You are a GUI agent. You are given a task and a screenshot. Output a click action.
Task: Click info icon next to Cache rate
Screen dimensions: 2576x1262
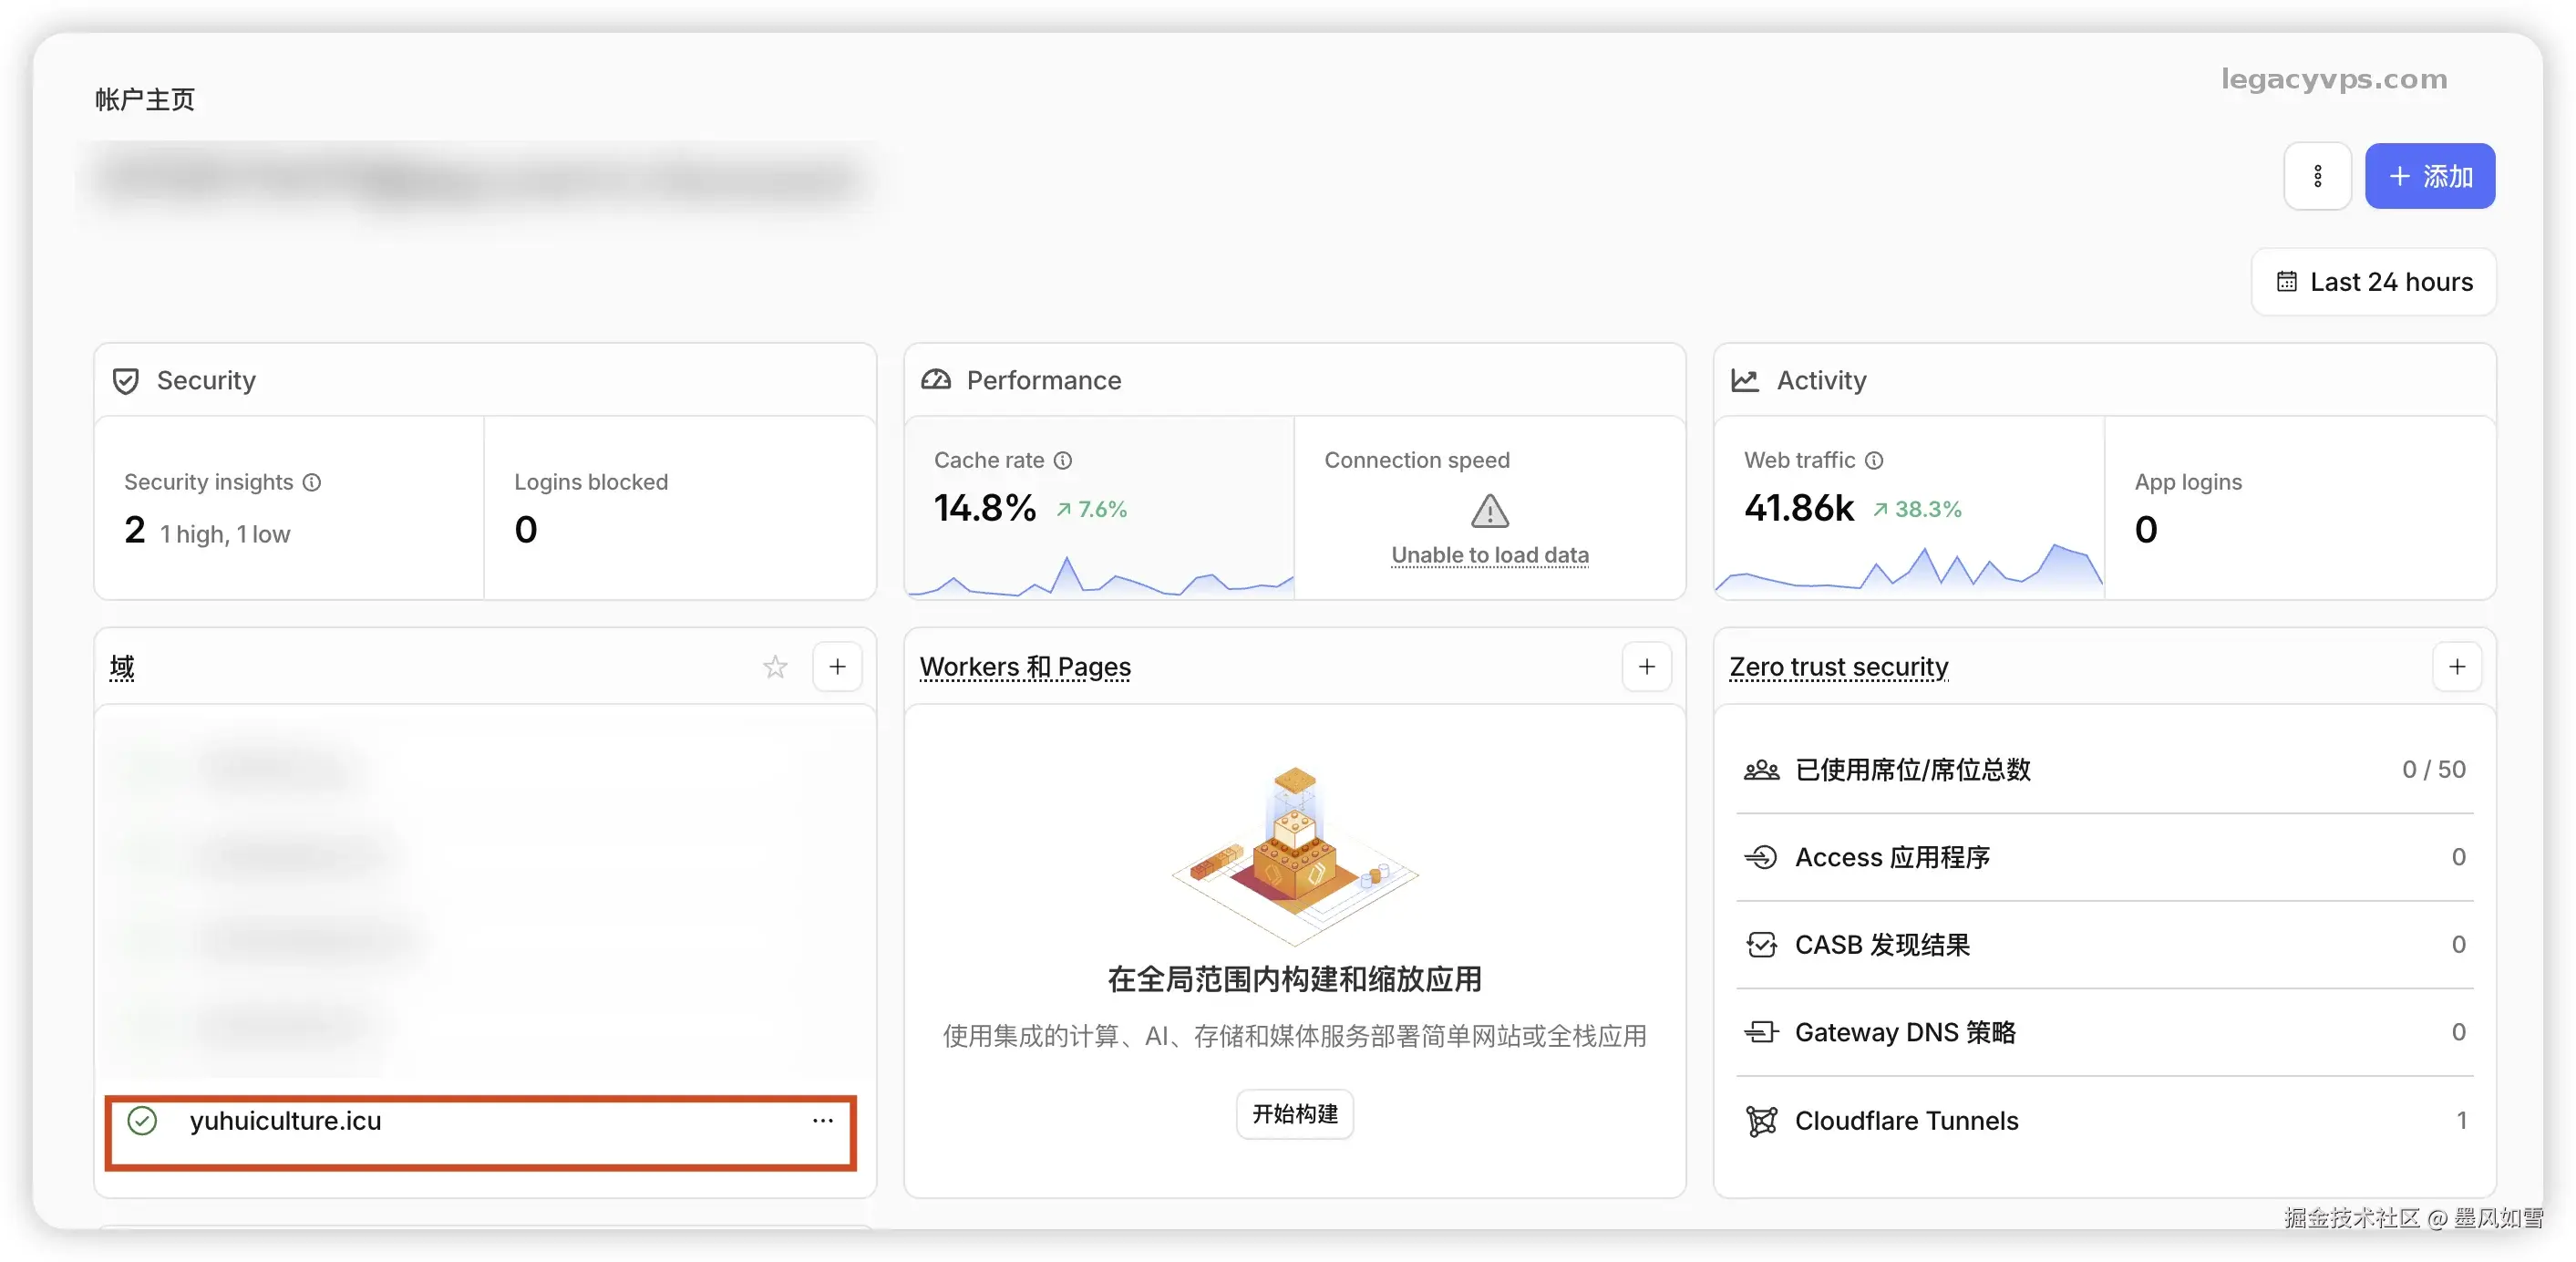(x=1063, y=460)
